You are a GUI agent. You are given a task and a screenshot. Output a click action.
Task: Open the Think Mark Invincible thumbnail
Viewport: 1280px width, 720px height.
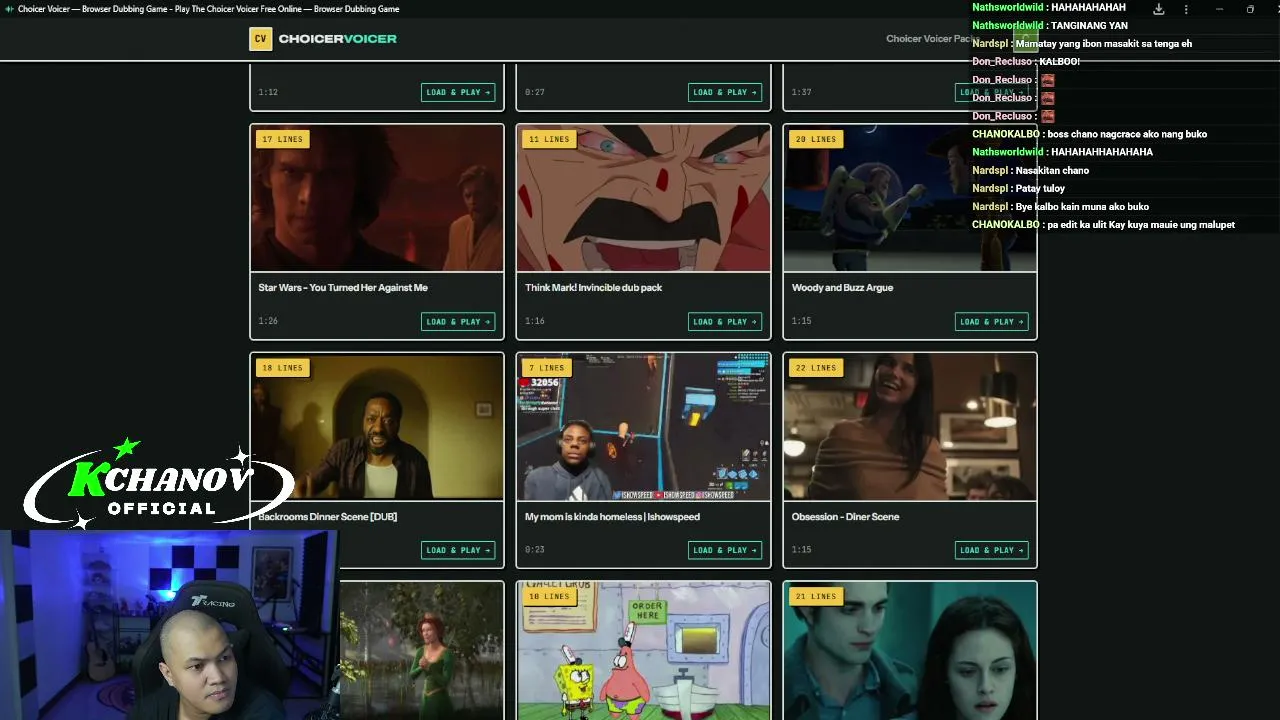click(x=644, y=198)
